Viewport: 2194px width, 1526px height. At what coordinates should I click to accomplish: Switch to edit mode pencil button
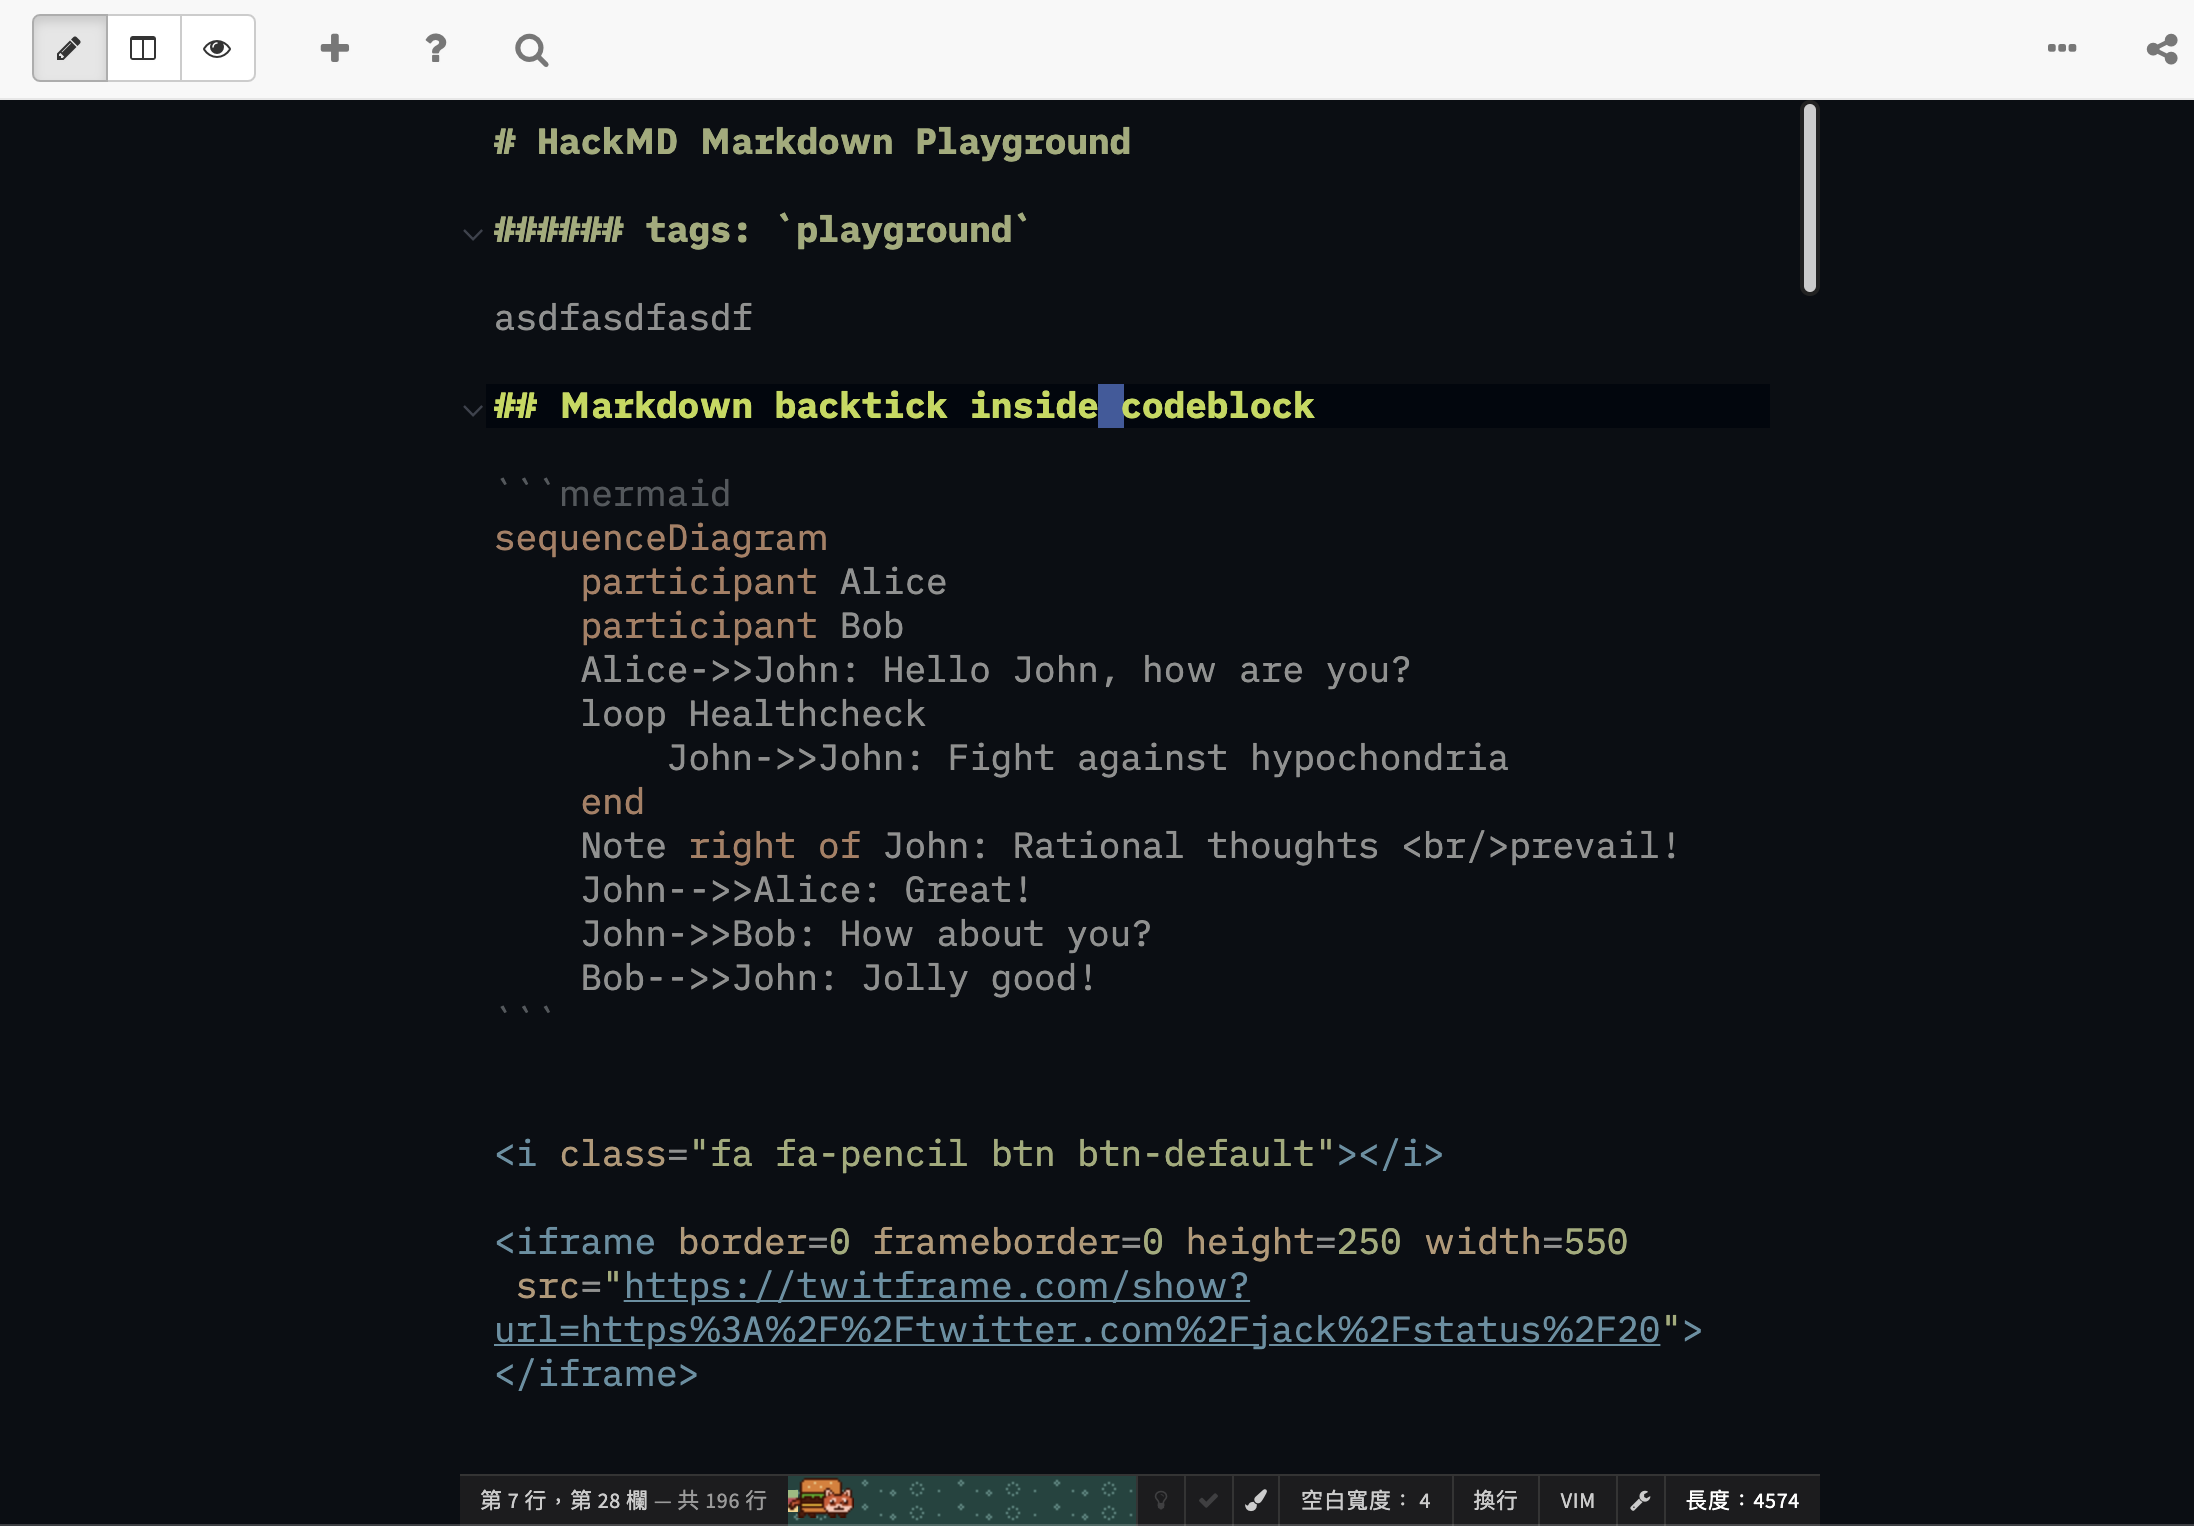[69, 48]
